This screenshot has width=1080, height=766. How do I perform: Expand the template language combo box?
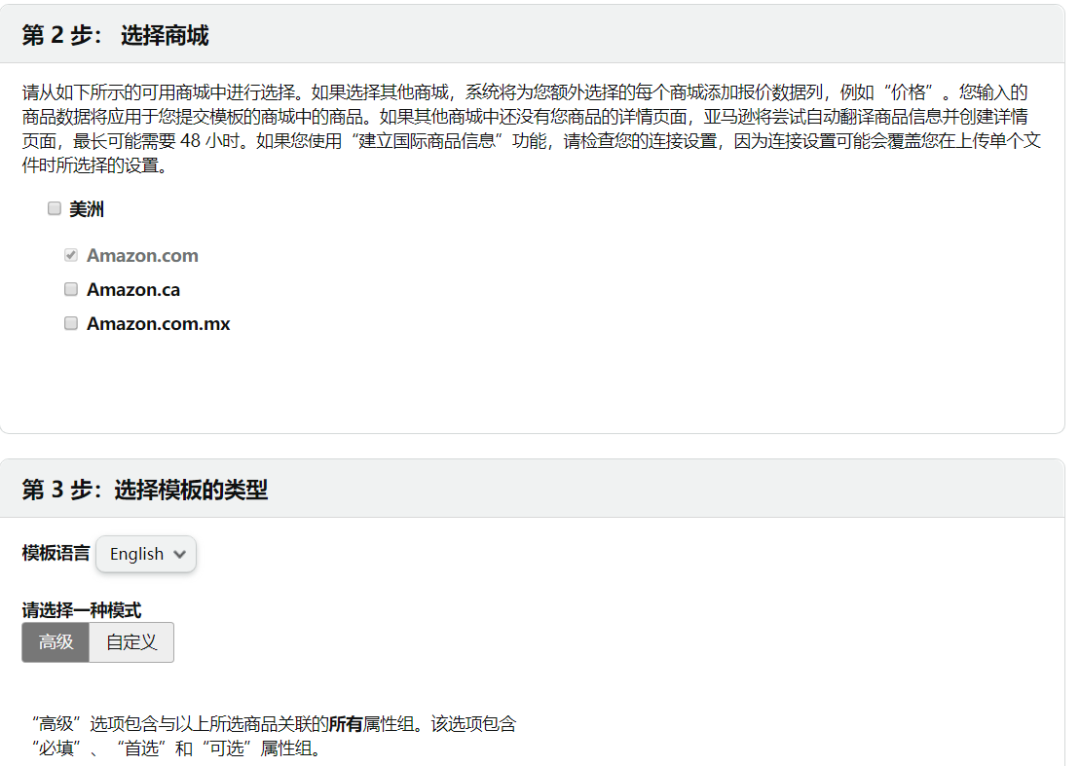pyautogui.click(x=146, y=553)
